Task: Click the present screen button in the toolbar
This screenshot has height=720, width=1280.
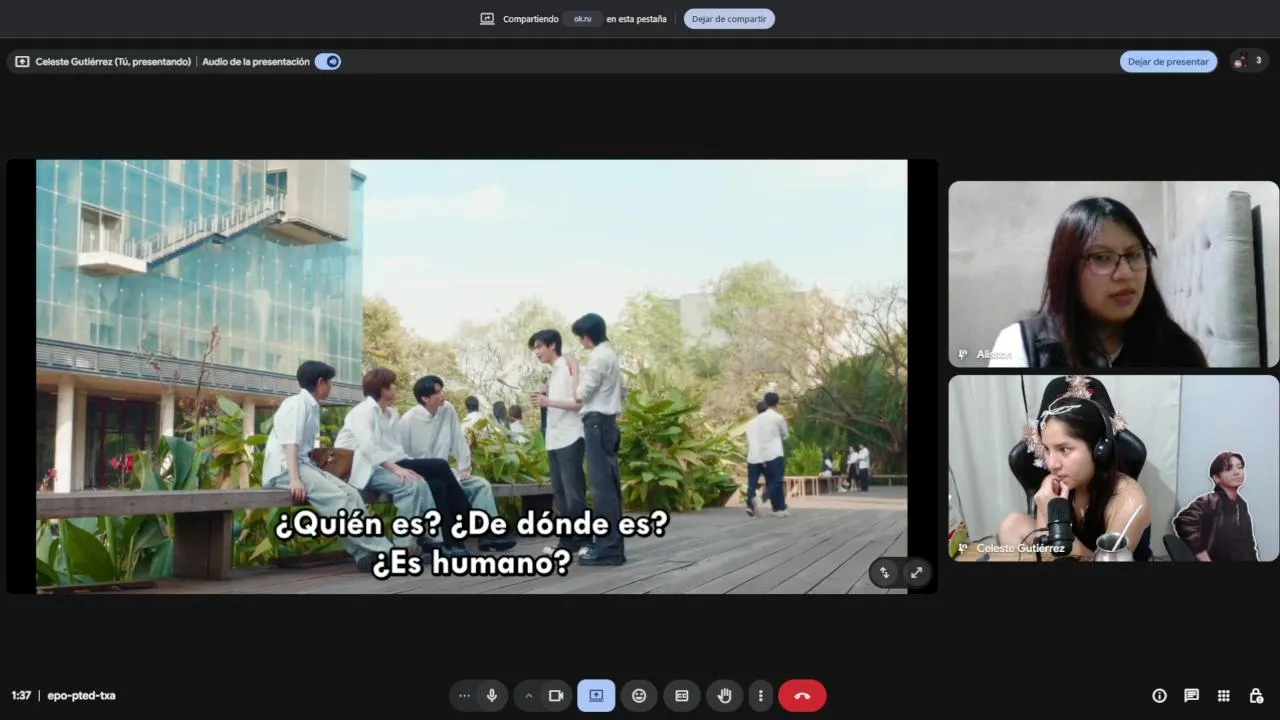Action: coord(596,696)
